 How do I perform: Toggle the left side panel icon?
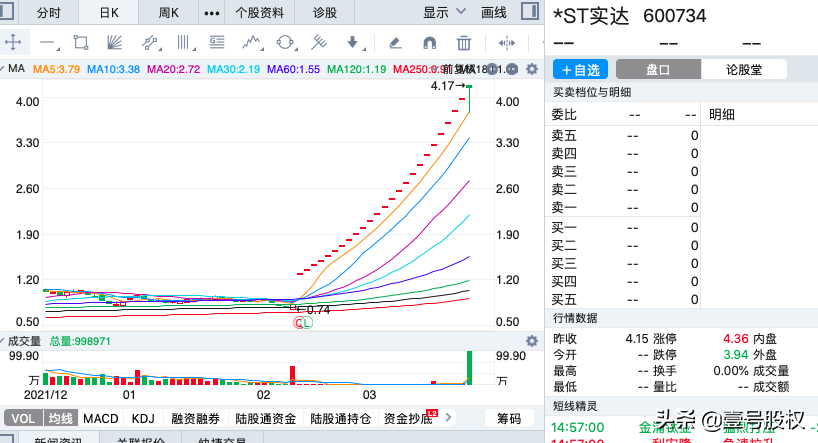(x=6, y=11)
